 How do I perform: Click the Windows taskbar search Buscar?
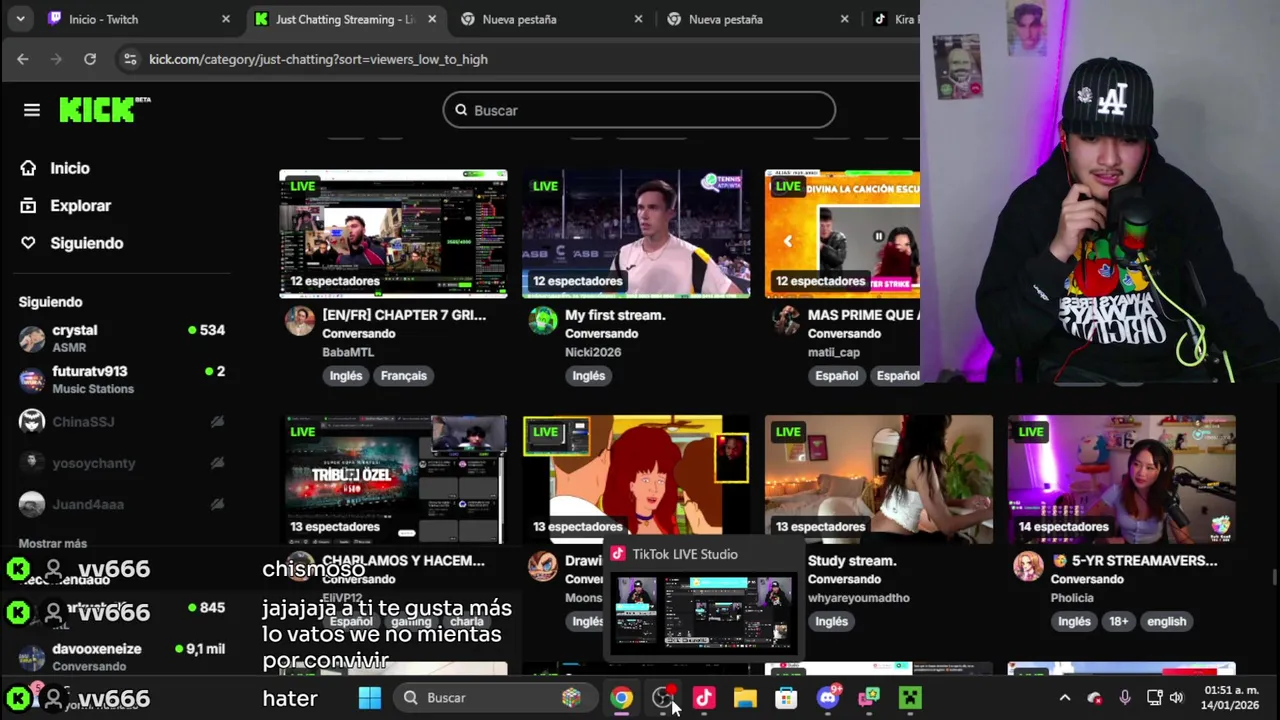click(493, 698)
